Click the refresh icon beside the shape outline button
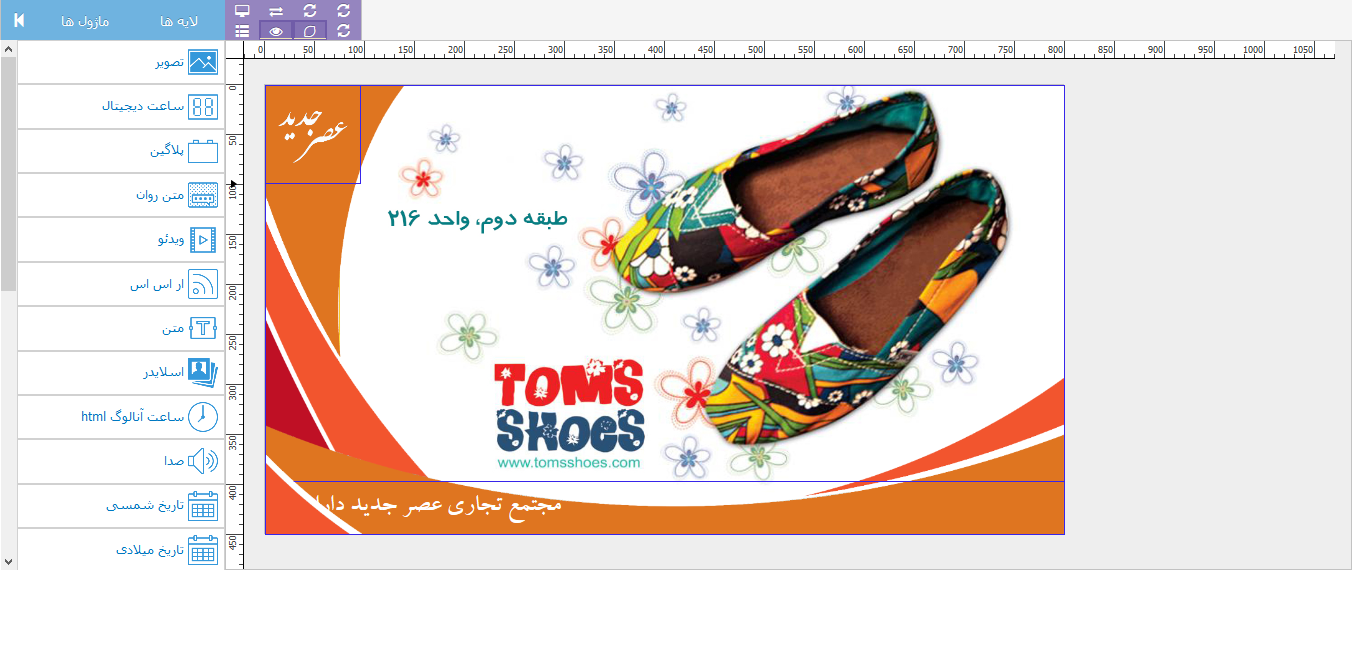Screen dimensions: 1366x669 point(344,31)
